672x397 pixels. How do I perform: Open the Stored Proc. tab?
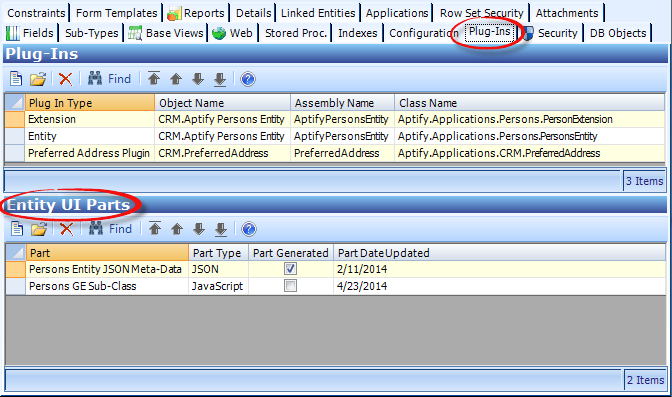pyautogui.click(x=295, y=33)
